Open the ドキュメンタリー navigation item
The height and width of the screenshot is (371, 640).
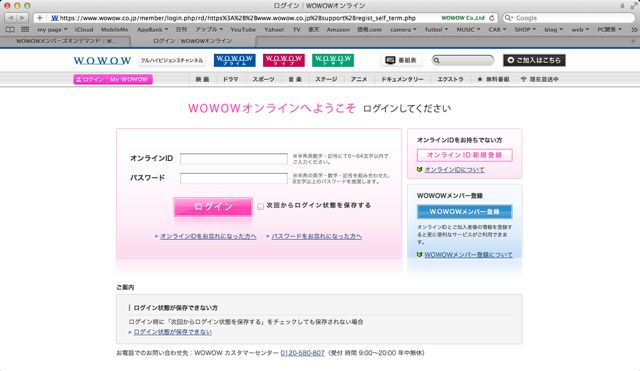(402, 79)
